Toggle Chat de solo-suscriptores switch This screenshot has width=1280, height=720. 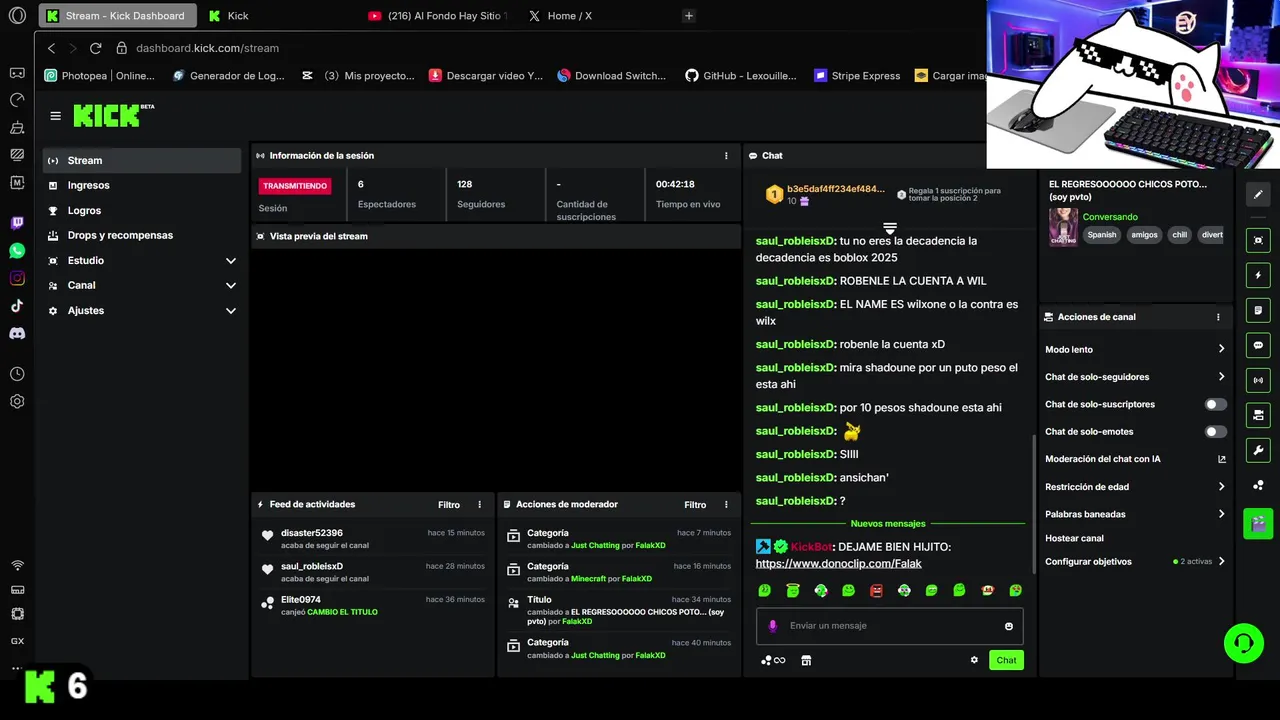1215,404
